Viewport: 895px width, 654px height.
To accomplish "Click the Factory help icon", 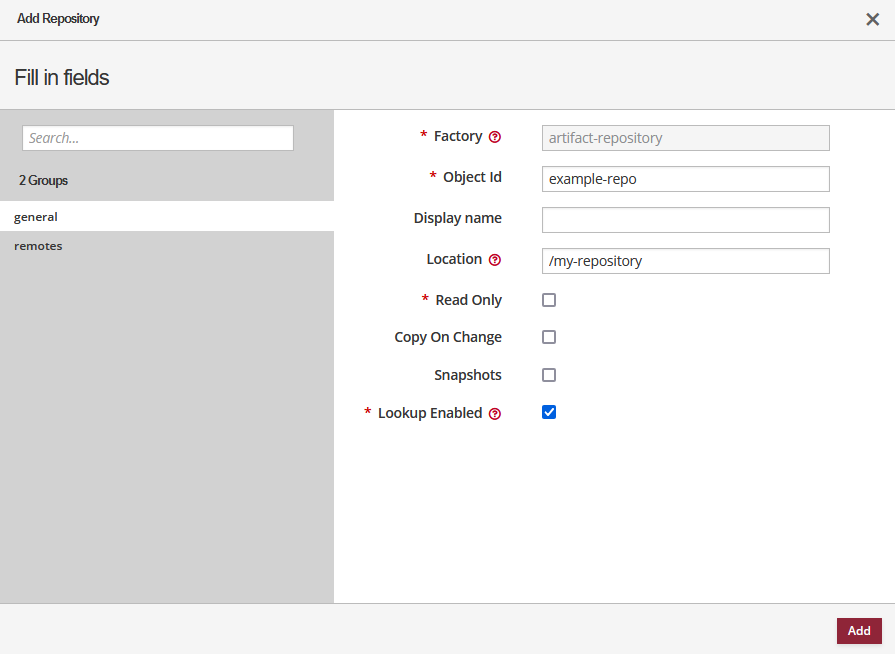I will tap(496, 136).
